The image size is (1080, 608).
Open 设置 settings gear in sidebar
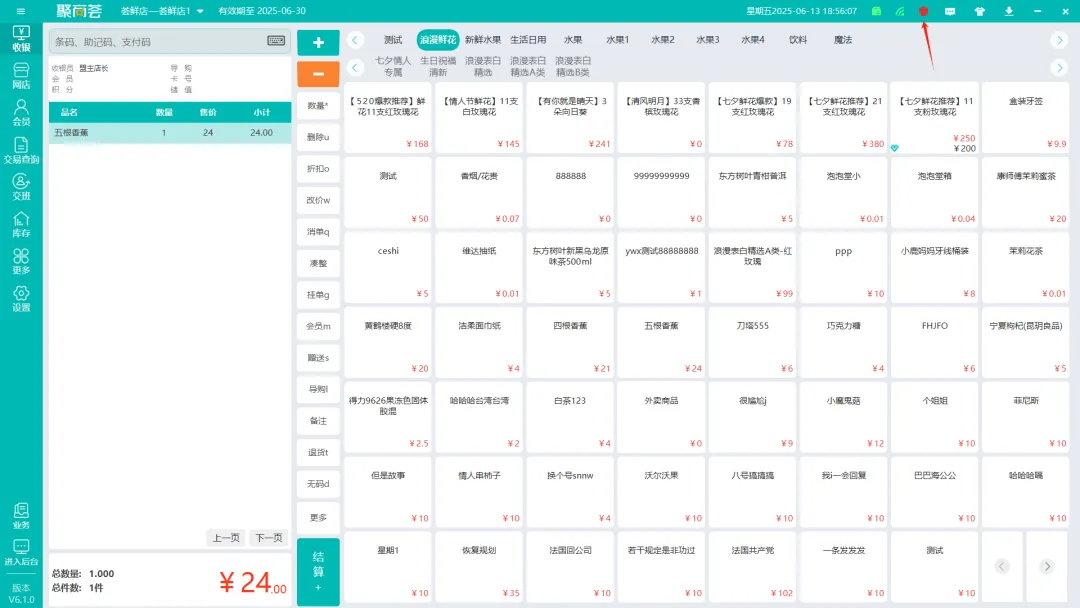pyautogui.click(x=21, y=298)
